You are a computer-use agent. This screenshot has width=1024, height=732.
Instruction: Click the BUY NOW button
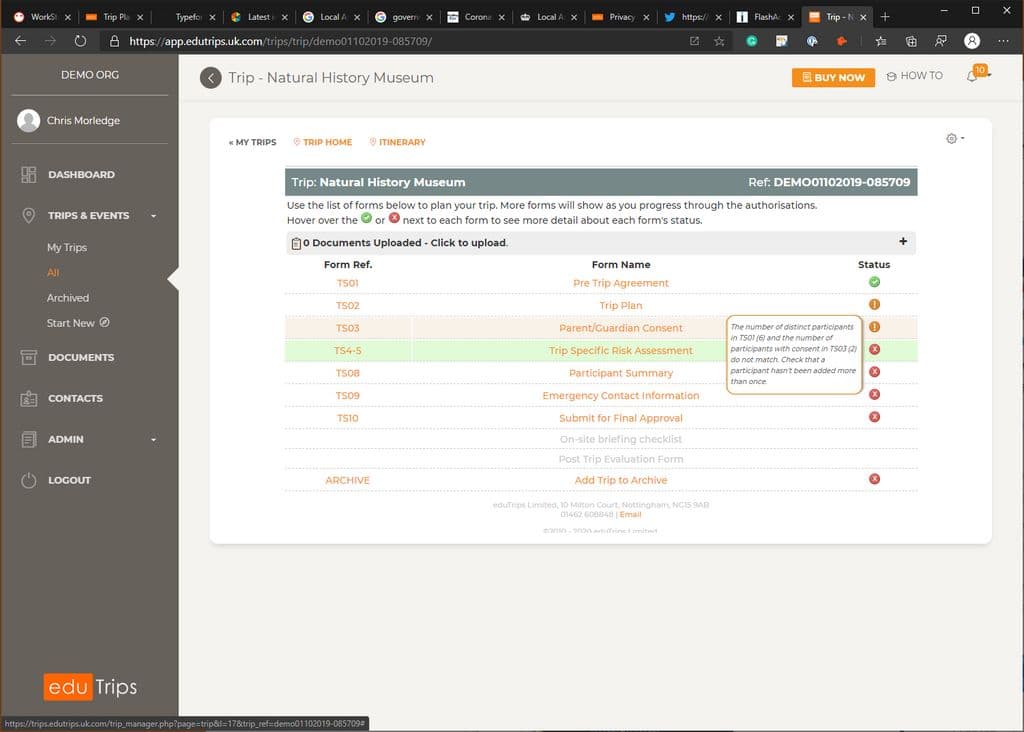pyautogui.click(x=833, y=77)
